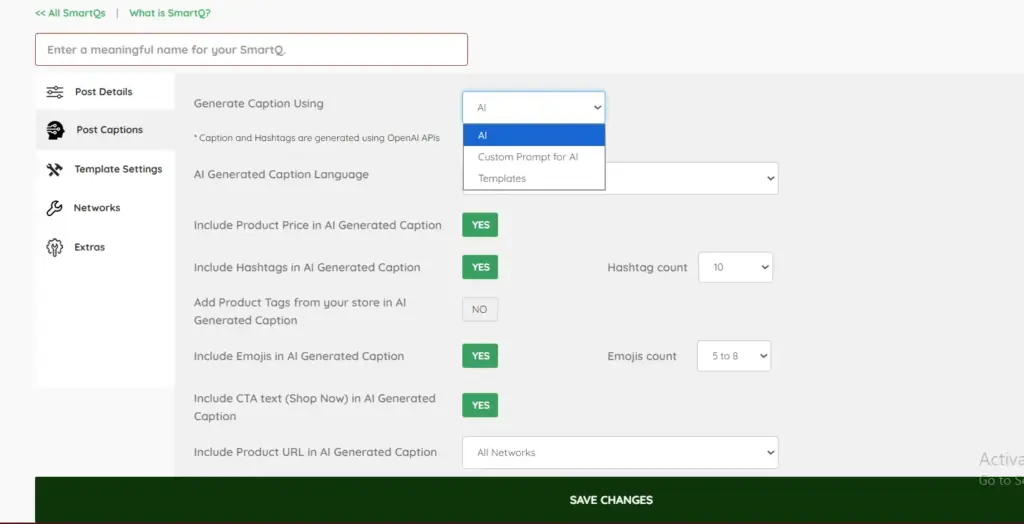Screen dimensions: 1024x524
Task: Disable the Include CTA text toggle
Action: (480, 405)
